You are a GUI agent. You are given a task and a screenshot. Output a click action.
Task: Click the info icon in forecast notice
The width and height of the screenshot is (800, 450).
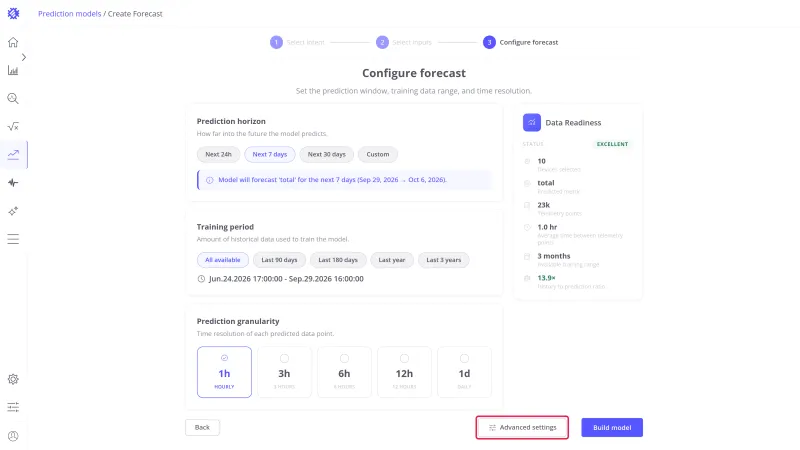210,180
